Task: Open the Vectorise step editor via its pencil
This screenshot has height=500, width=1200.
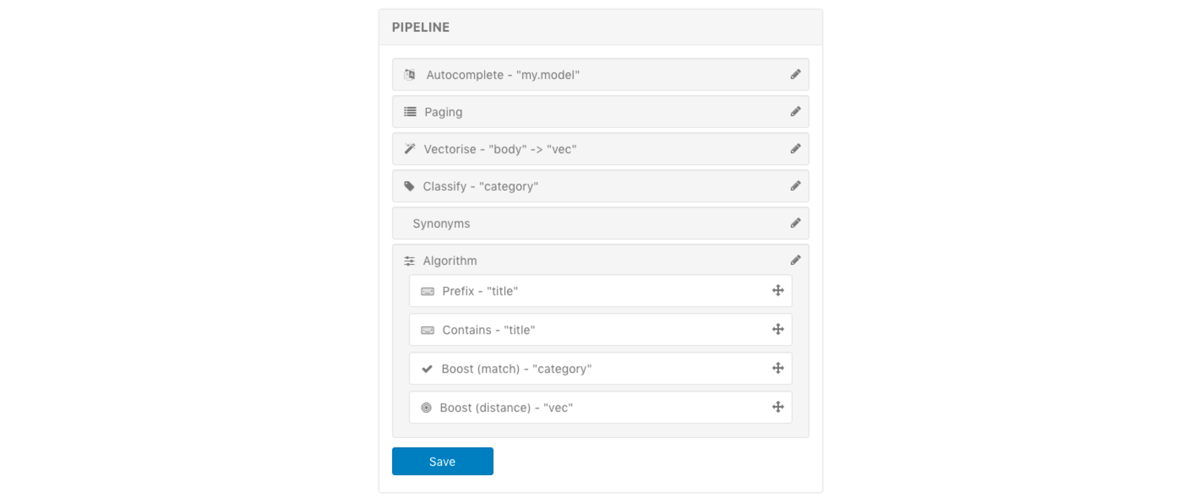Action: [x=796, y=149]
